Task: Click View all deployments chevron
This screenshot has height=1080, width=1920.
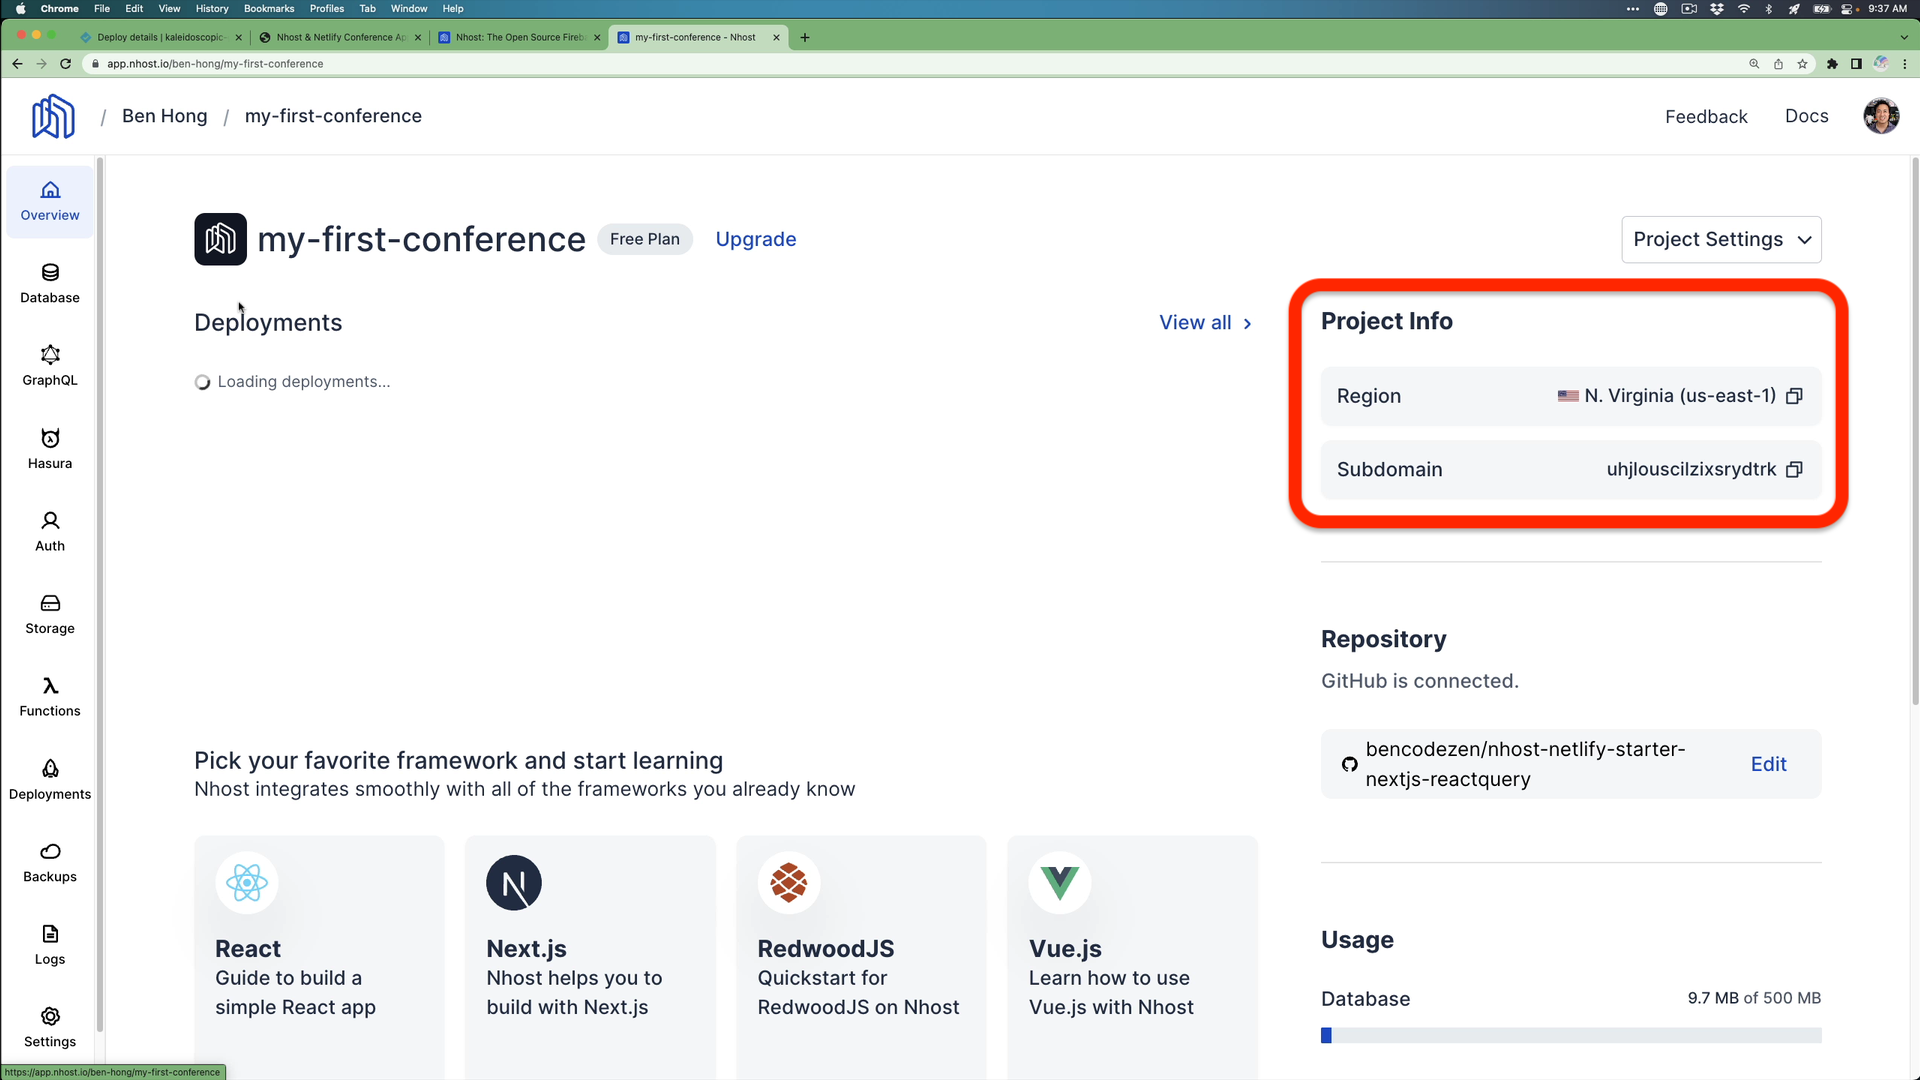Action: pos(1247,324)
